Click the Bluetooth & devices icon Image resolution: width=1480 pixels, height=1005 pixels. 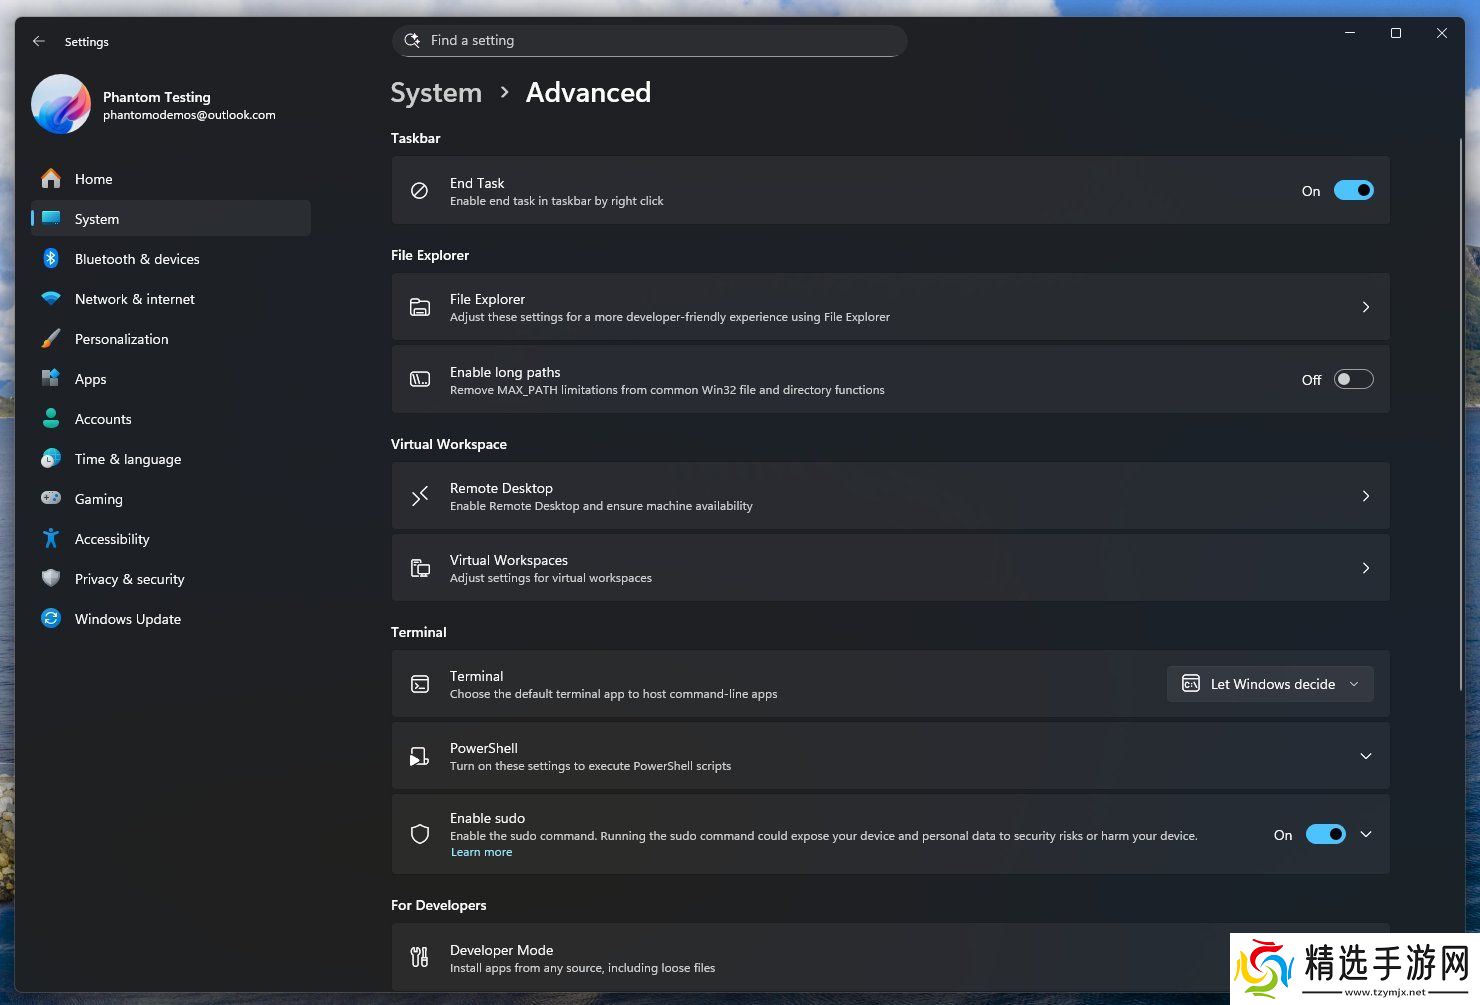click(51, 259)
